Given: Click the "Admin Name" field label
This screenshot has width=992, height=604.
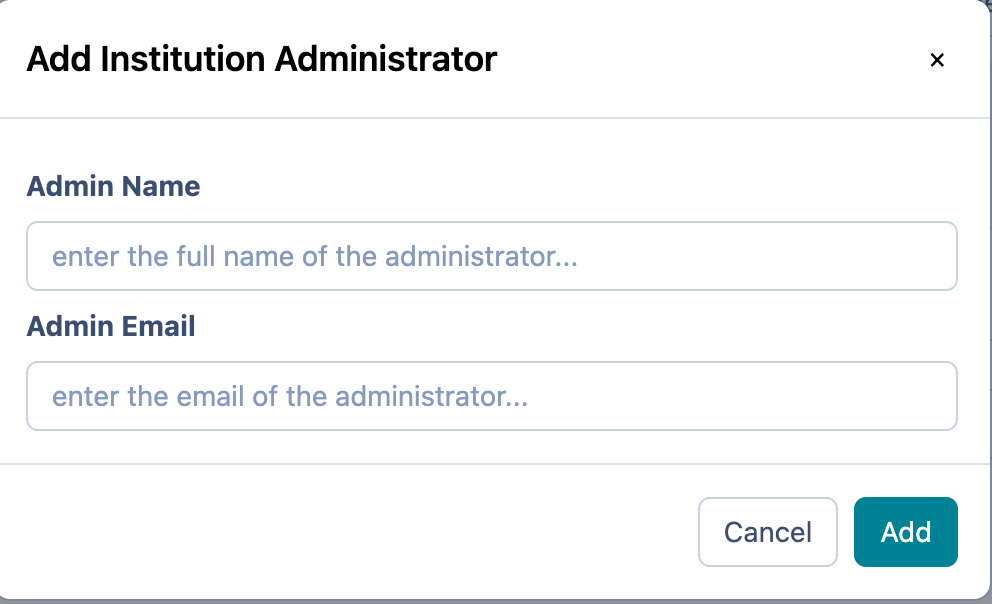Looking at the screenshot, I should coord(113,186).
